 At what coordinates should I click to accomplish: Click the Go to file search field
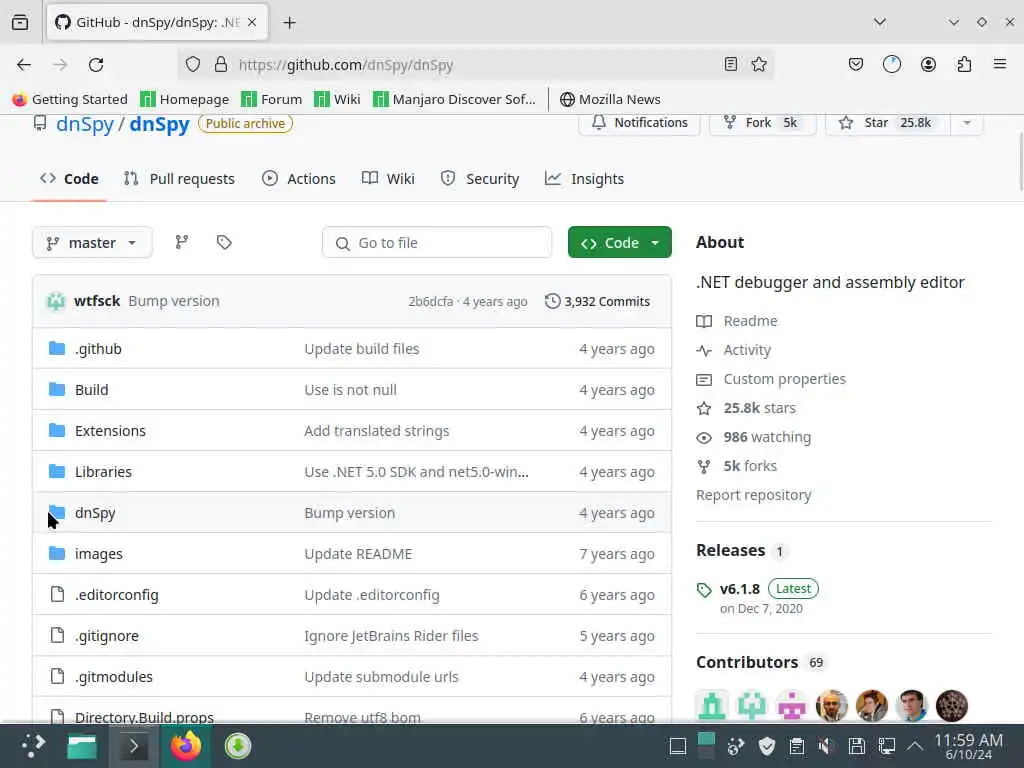pyautogui.click(x=437, y=243)
